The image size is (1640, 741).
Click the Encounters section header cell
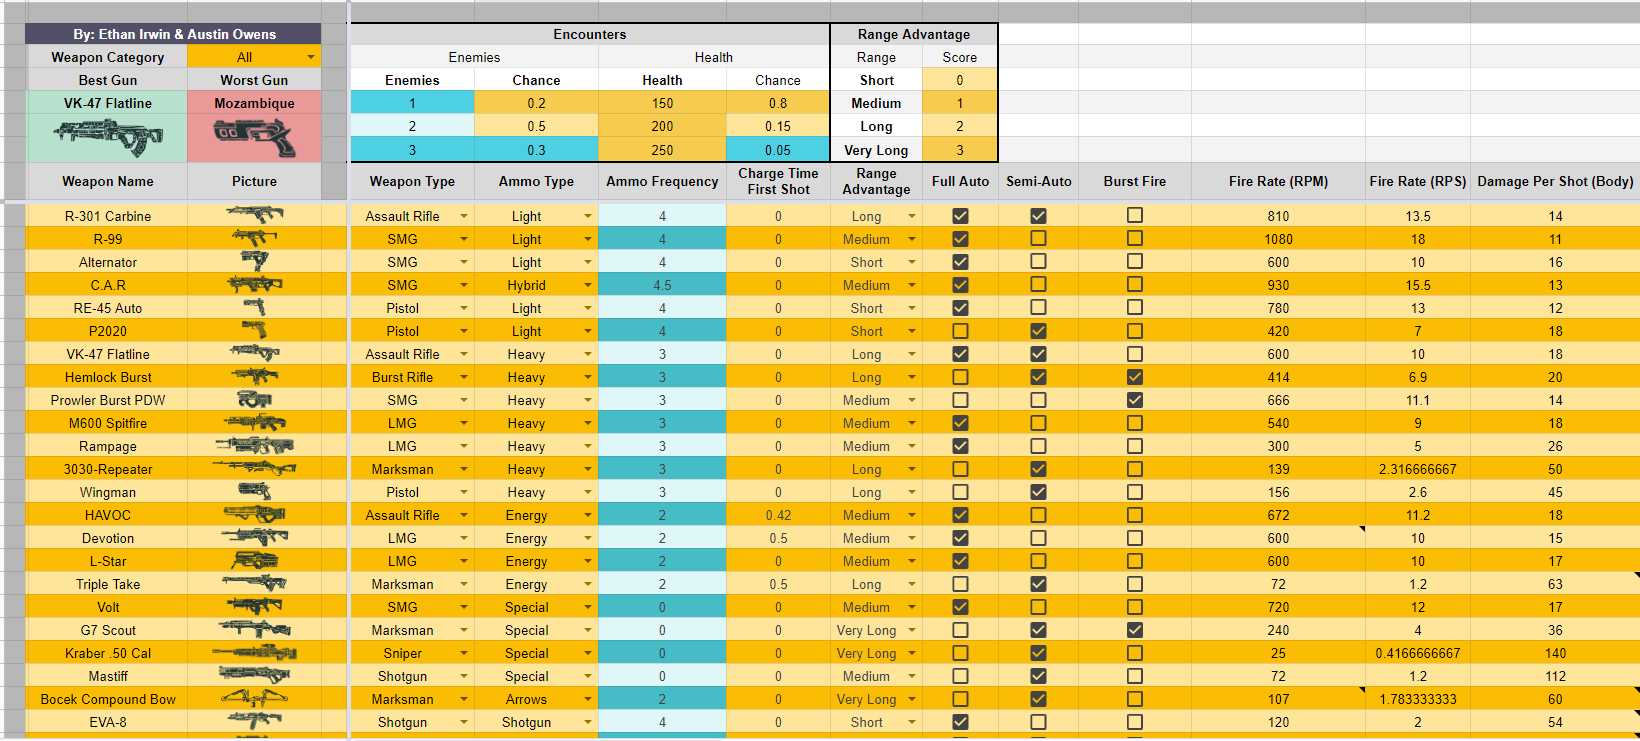point(590,34)
